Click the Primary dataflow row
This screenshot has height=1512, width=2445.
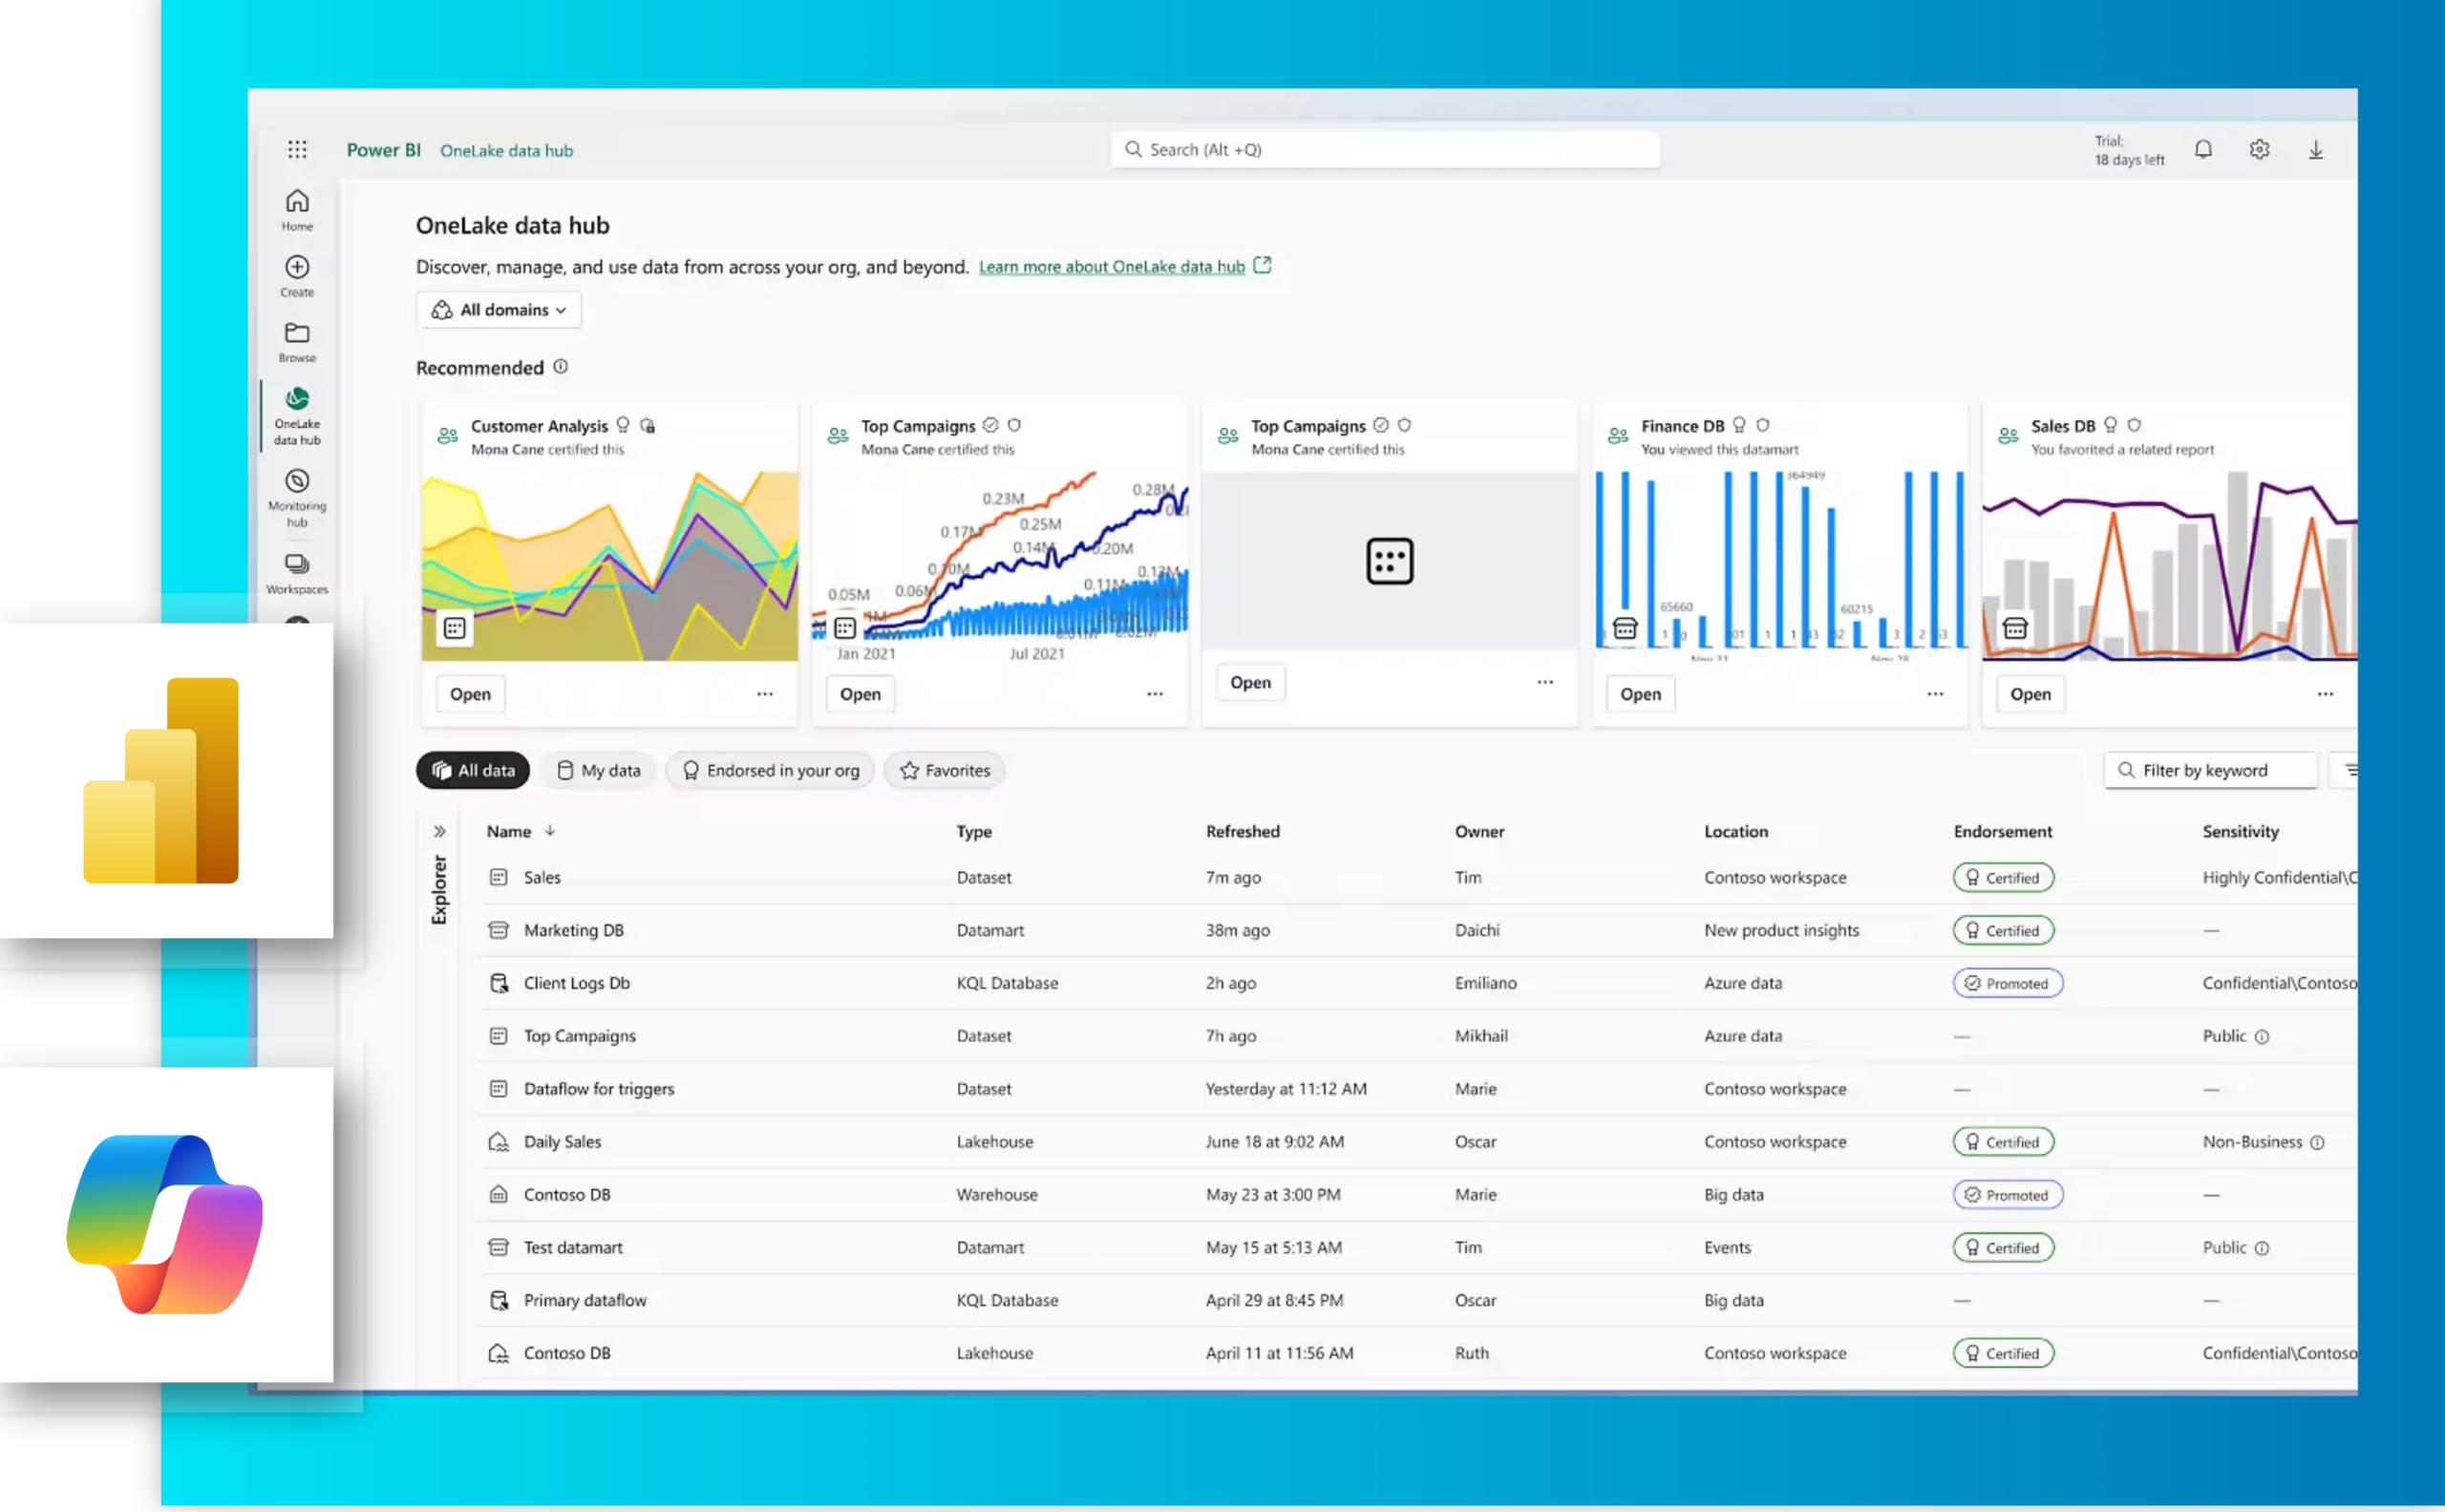[x=1418, y=1300]
